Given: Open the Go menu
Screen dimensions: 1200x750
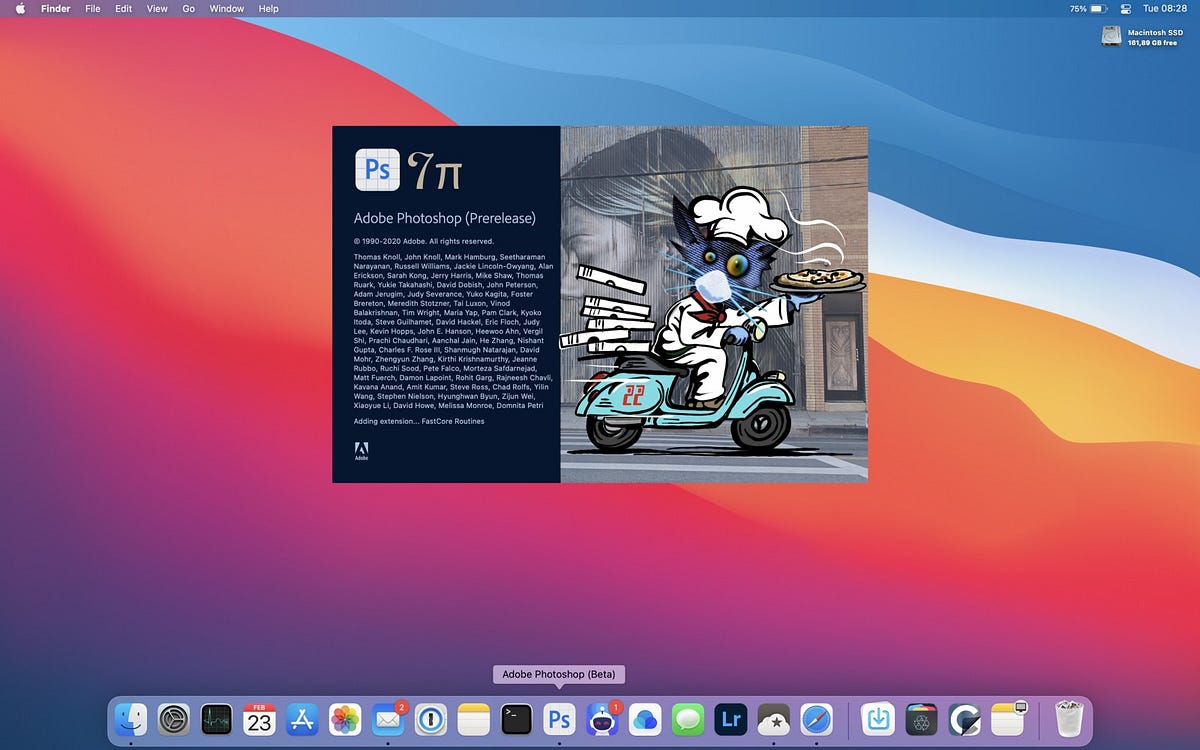Looking at the screenshot, I should 189,8.
